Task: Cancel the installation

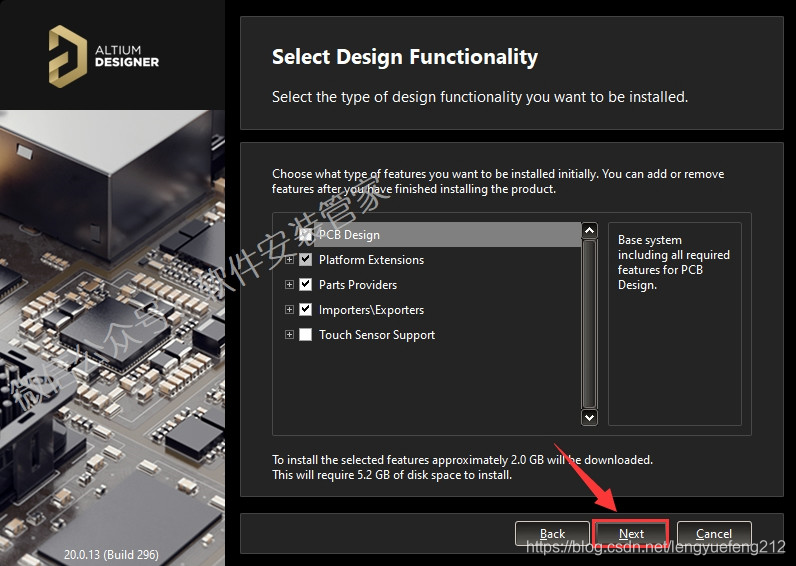Action: click(x=714, y=534)
